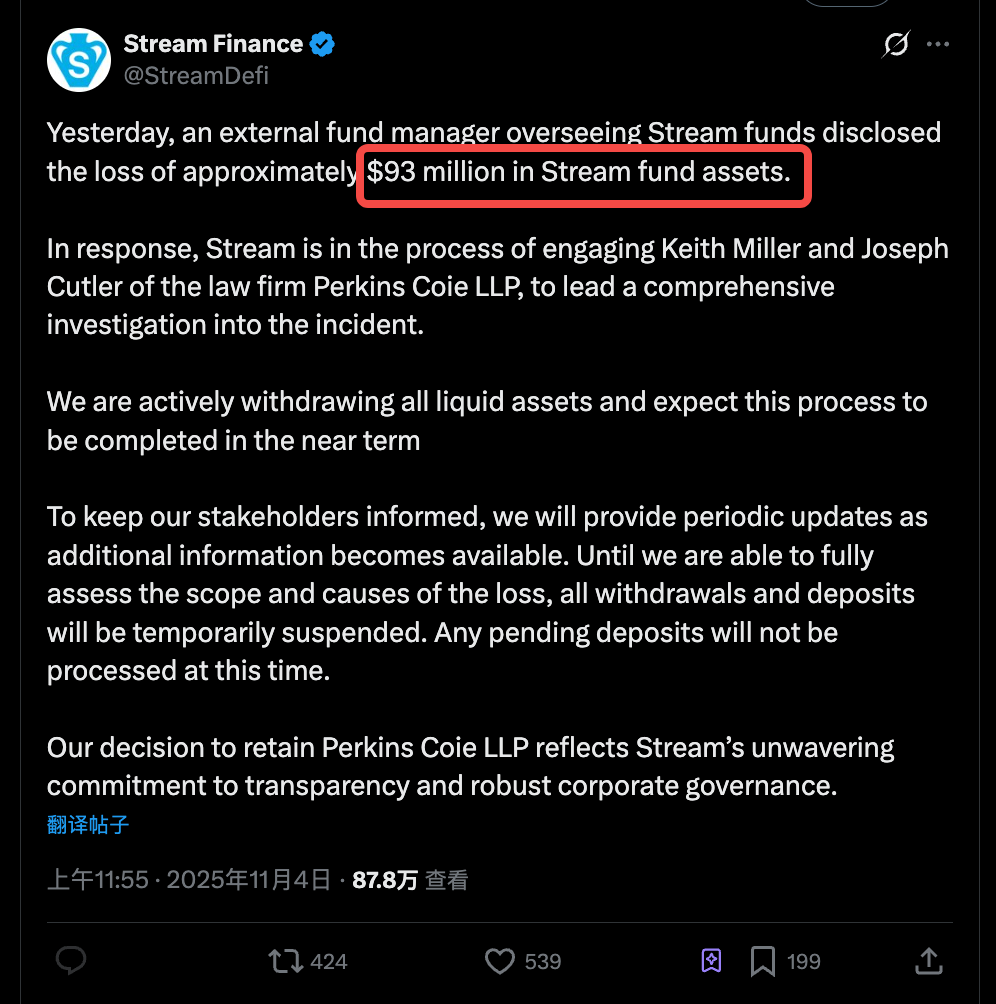This screenshot has width=996, height=1004.
Task: Translate the post using 翻译帖子
Action: (88, 824)
